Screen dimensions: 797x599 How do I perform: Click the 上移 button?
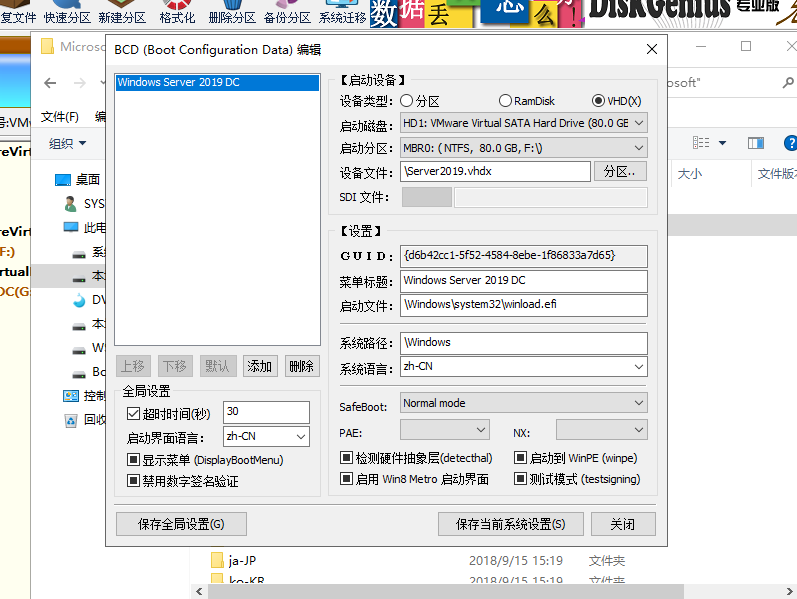pyautogui.click(x=133, y=366)
